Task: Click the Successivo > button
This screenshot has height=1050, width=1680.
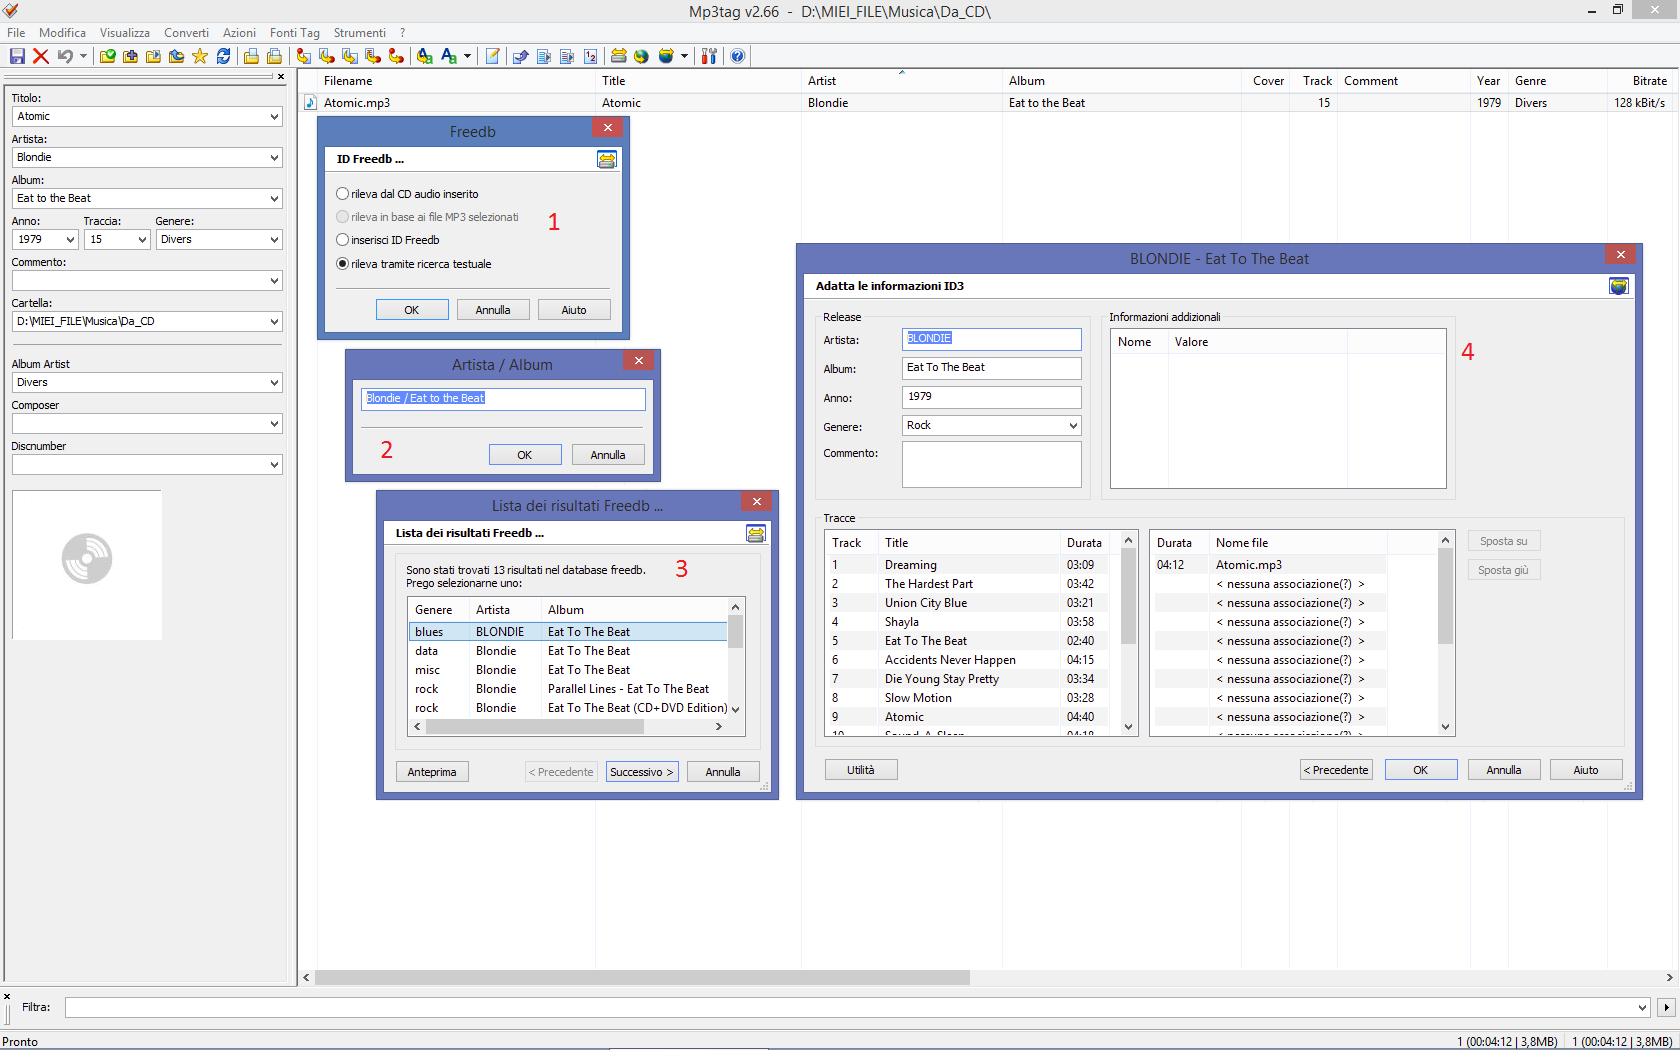Action: [642, 772]
